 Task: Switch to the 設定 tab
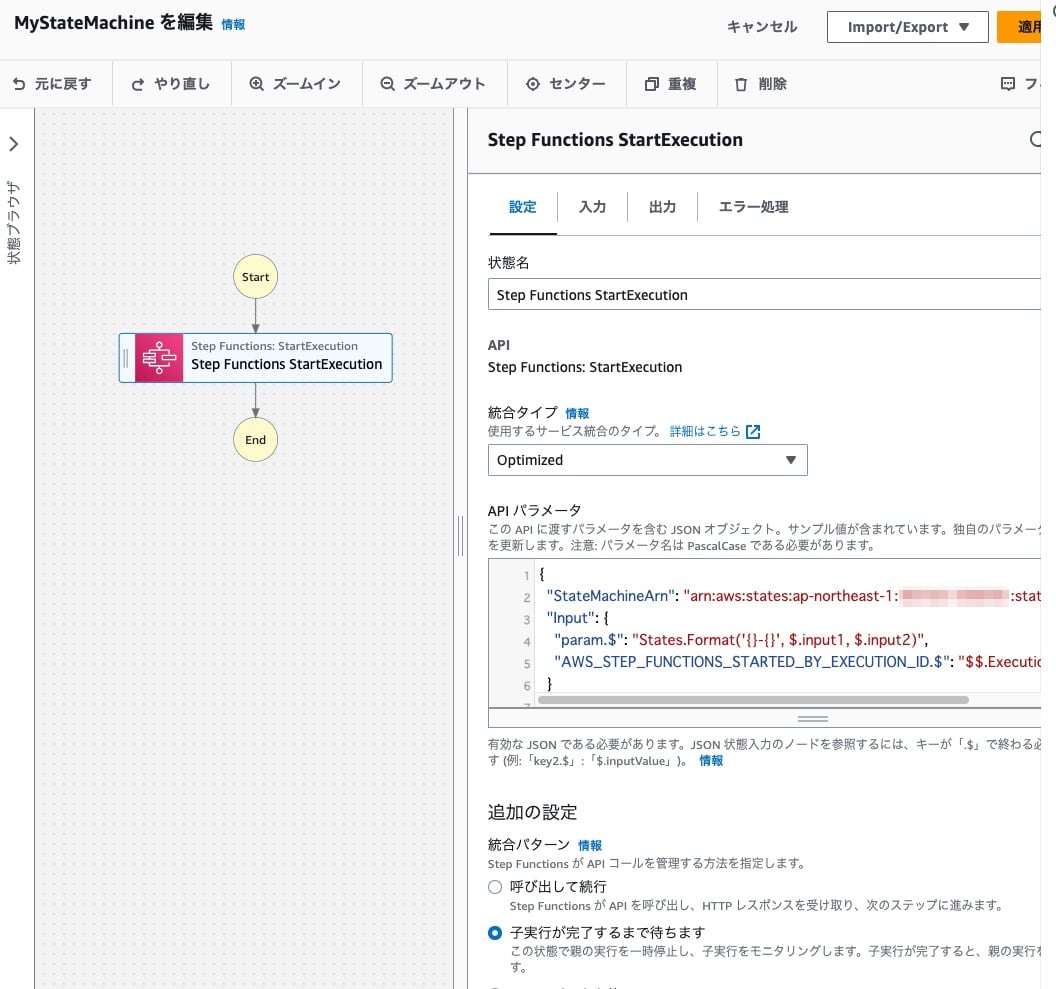(523, 207)
